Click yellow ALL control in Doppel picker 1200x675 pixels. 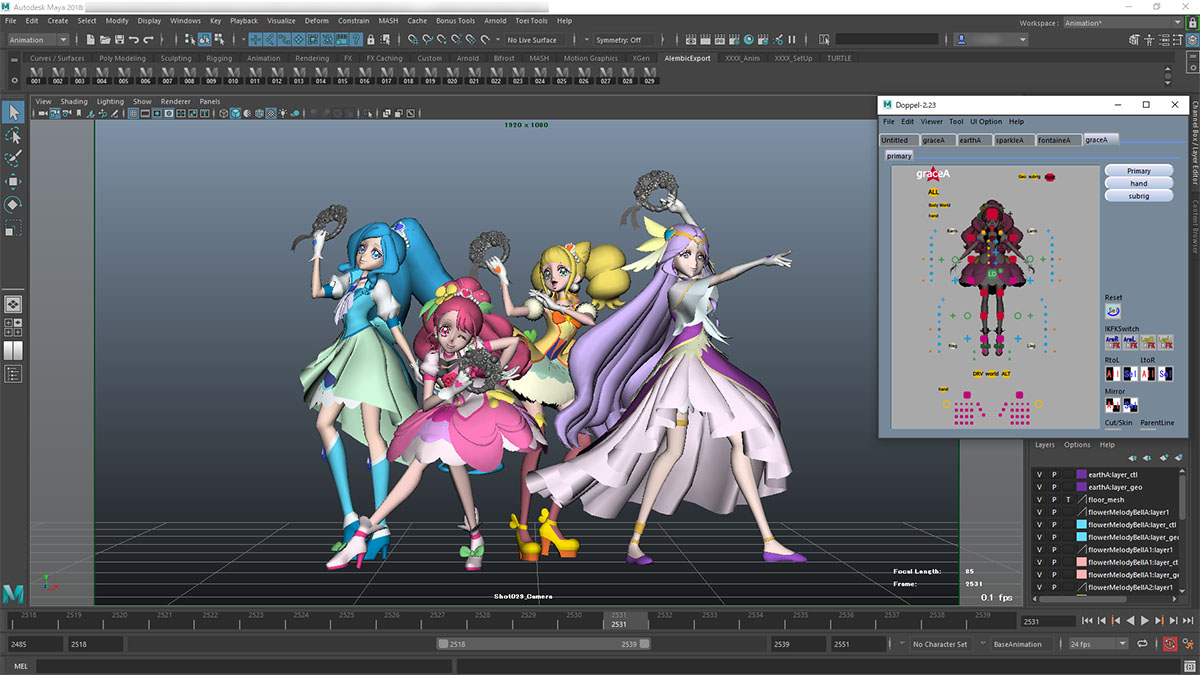pyautogui.click(x=933, y=192)
